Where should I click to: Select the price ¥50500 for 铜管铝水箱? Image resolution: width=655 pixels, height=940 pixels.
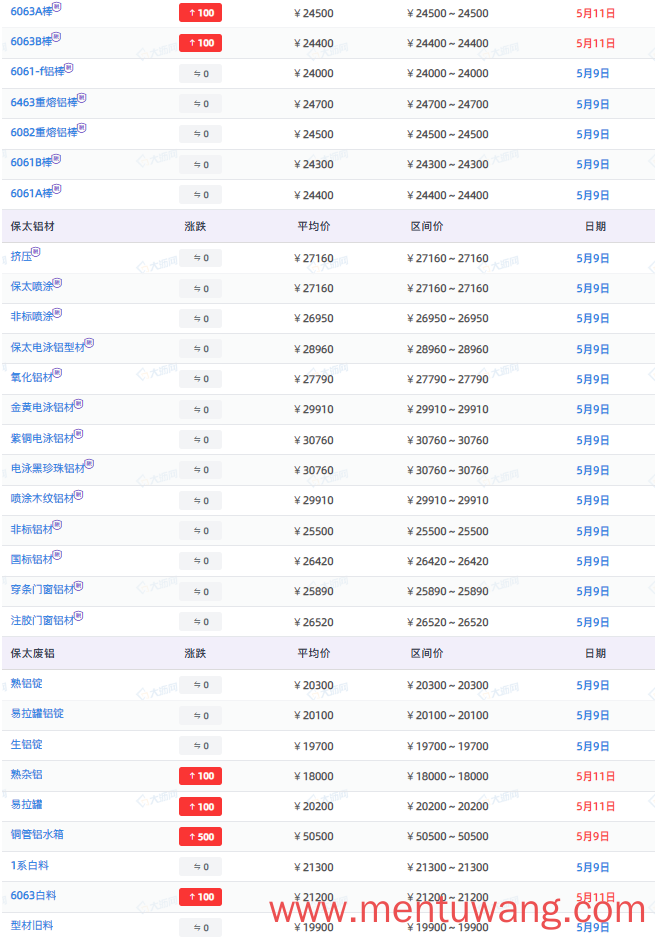314,836
